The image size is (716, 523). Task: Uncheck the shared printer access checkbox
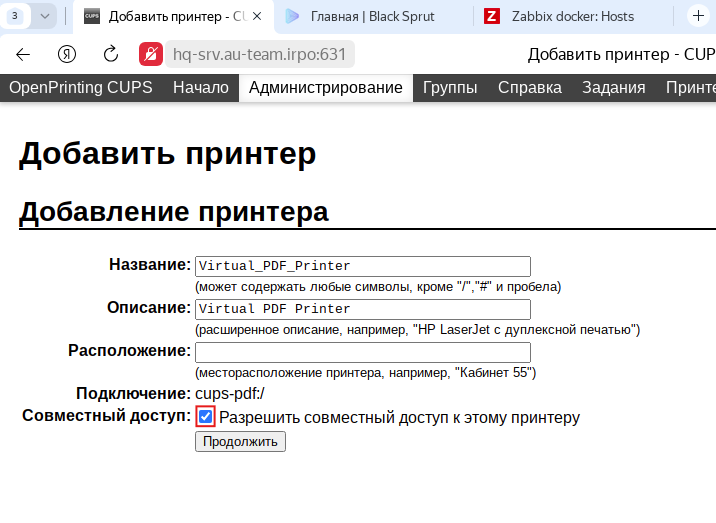pyautogui.click(x=205, y=417)
